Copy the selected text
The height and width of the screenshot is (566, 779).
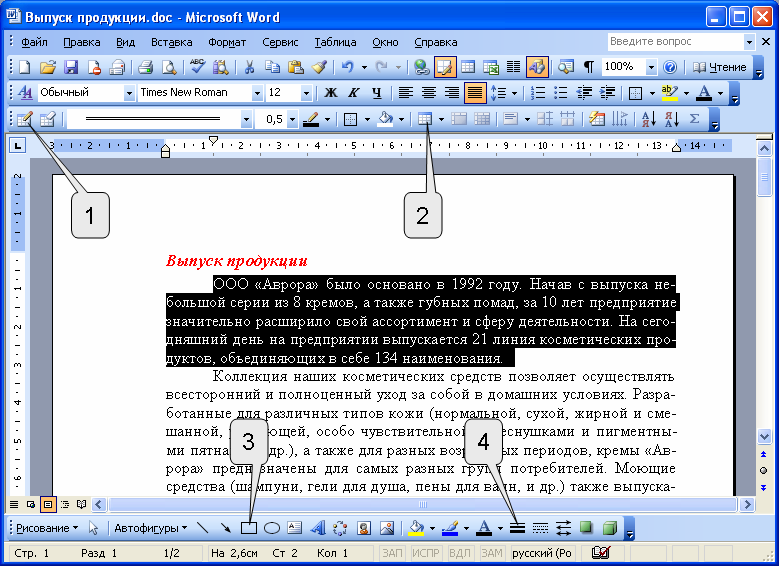point(272,67)
